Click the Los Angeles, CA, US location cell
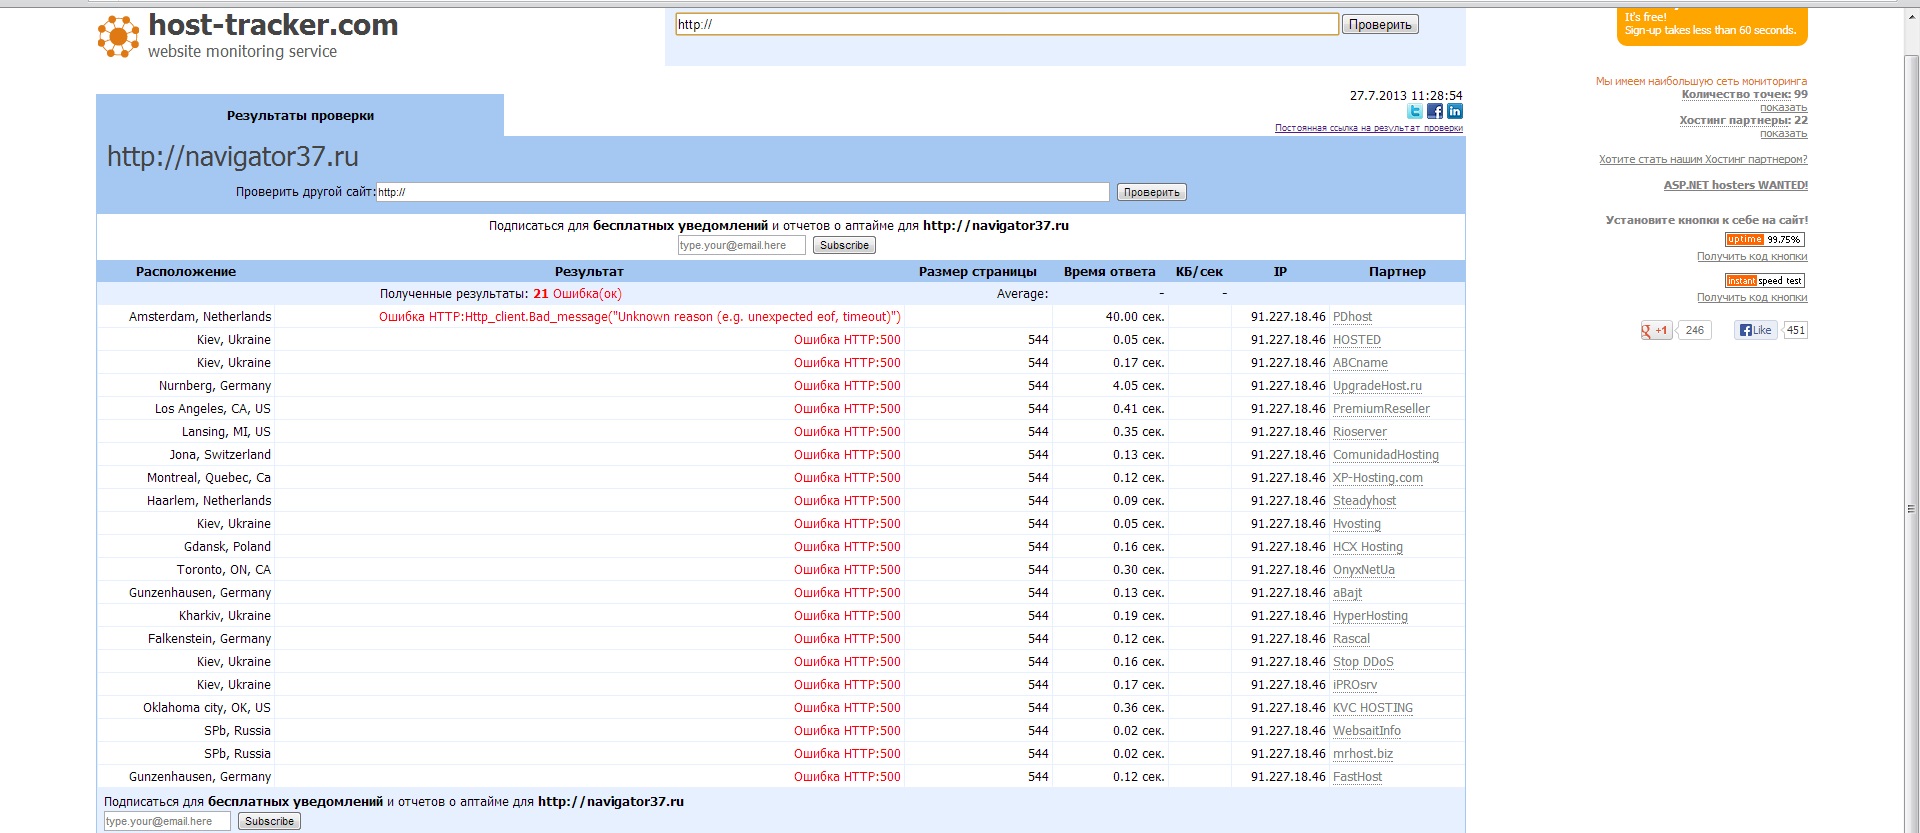 click(212, 409)
